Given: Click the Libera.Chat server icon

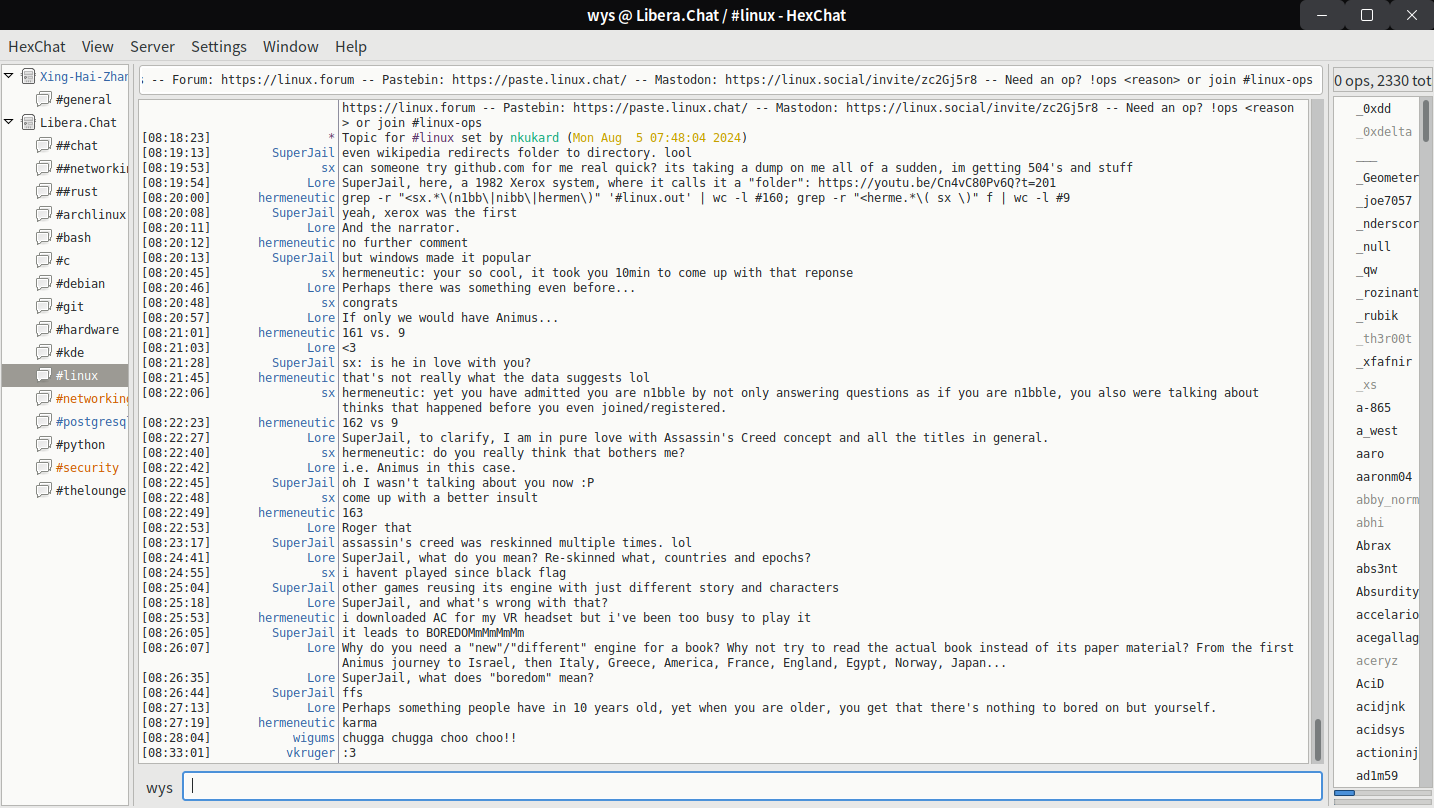Looking at the screenshot, I should point(28,123).
